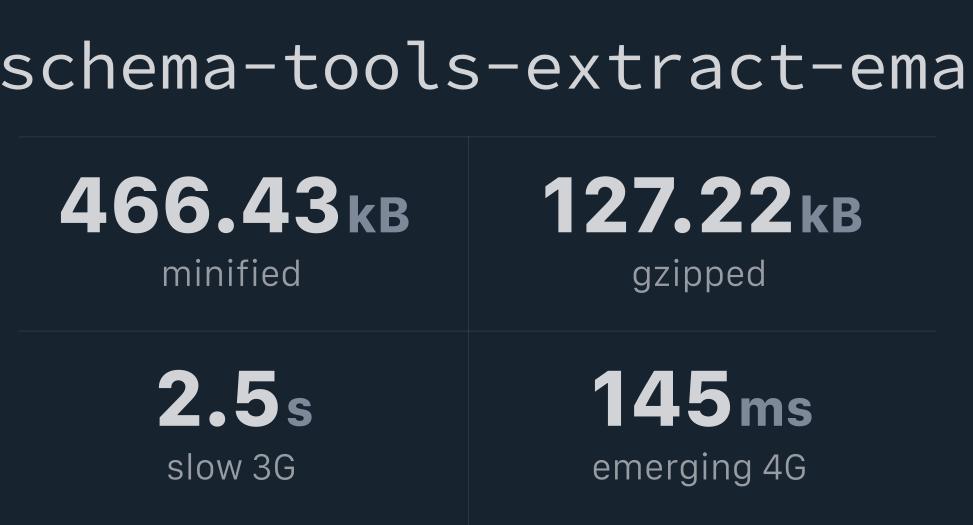This screenshot has width=973, height=525.
Task: Click the s unit beside 2.5
Action: (299, 410)
